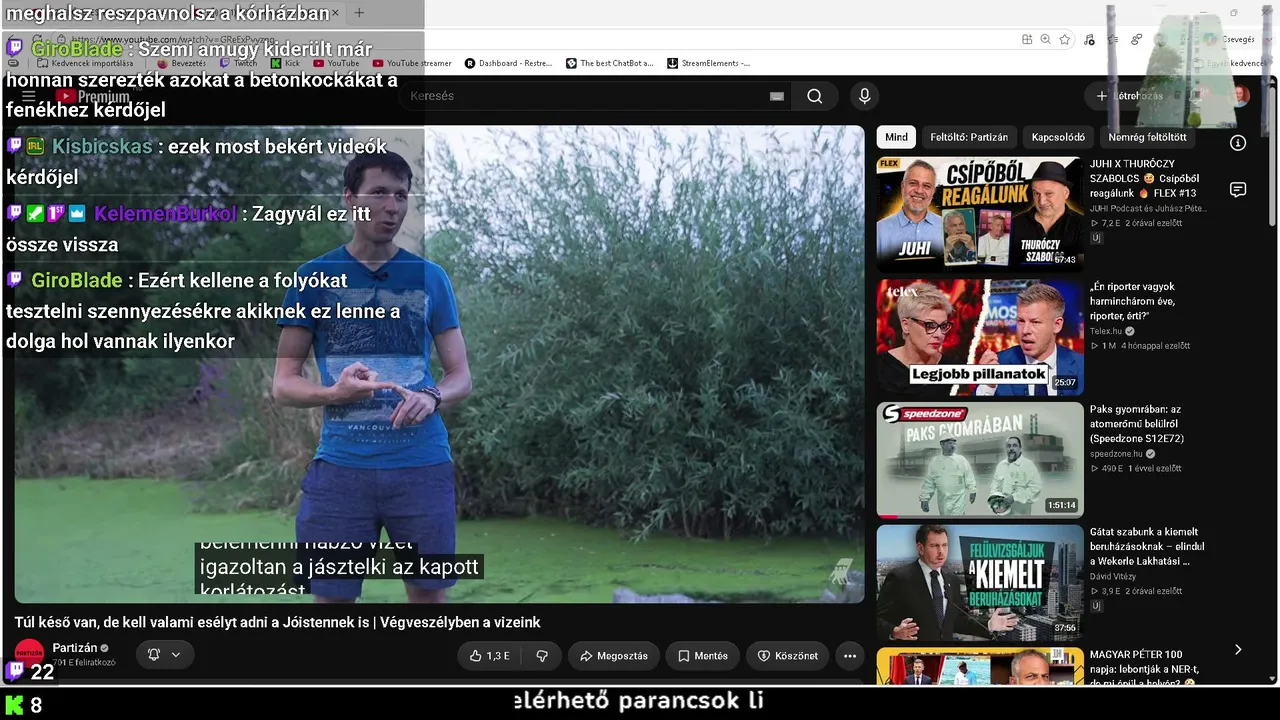Open the Kick bookmark in bookmarks bar
The height and width of the screenshot is (720, 1280).
pos(285,63)
